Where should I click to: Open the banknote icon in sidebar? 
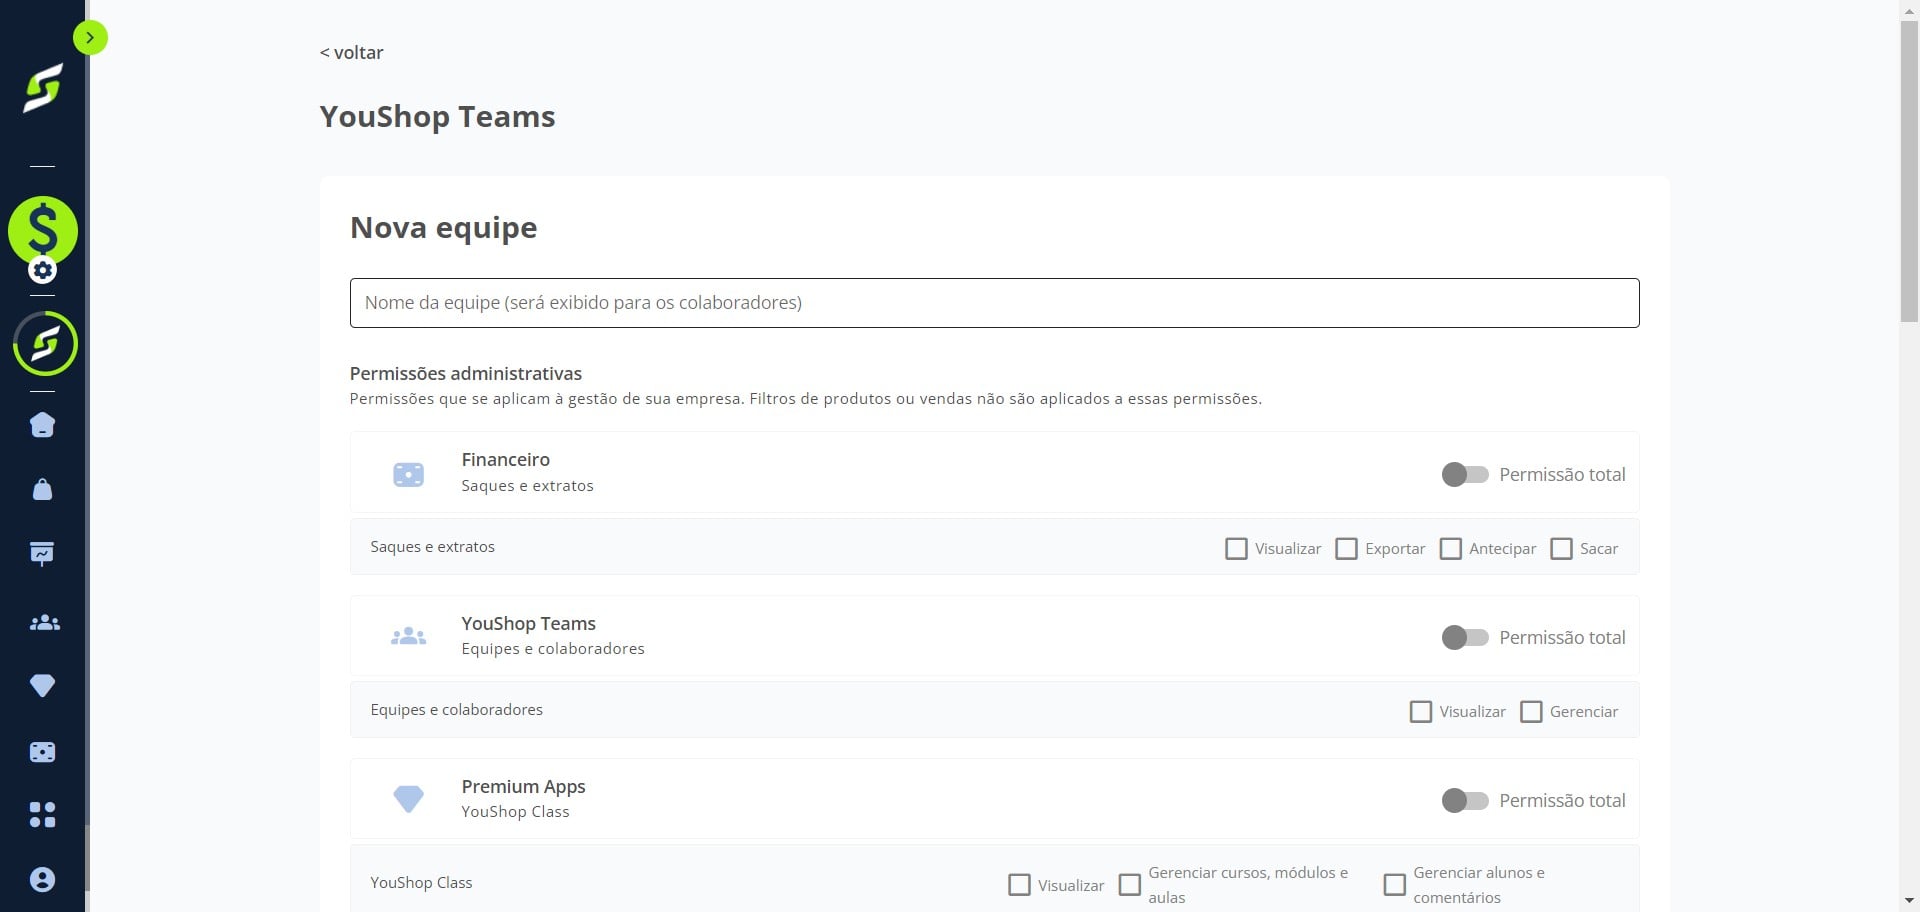point(42,752)
